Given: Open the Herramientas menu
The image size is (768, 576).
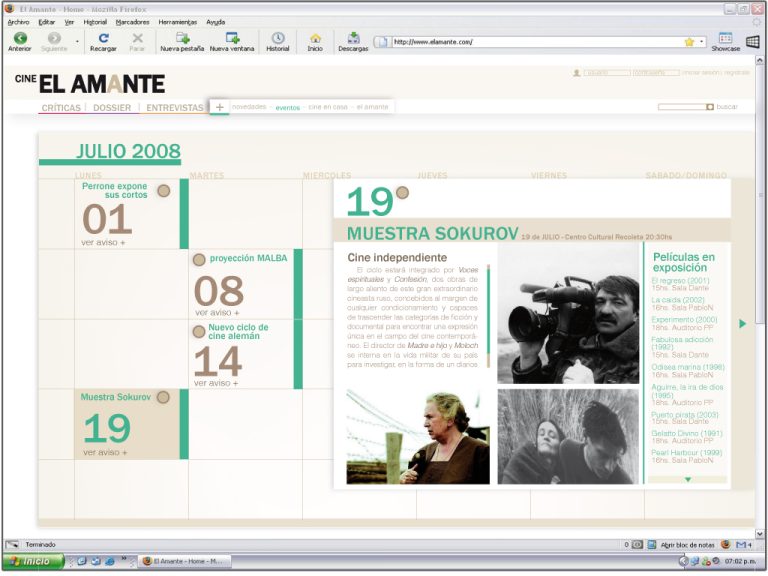Looking at the screenshot, I should click(x=178, y=22).
